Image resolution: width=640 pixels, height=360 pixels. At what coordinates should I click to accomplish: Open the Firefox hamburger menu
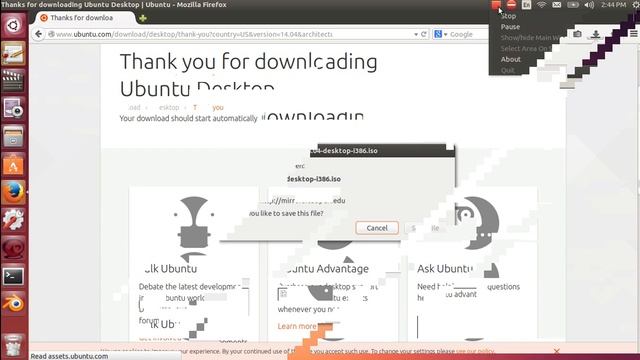pos(633,34)
